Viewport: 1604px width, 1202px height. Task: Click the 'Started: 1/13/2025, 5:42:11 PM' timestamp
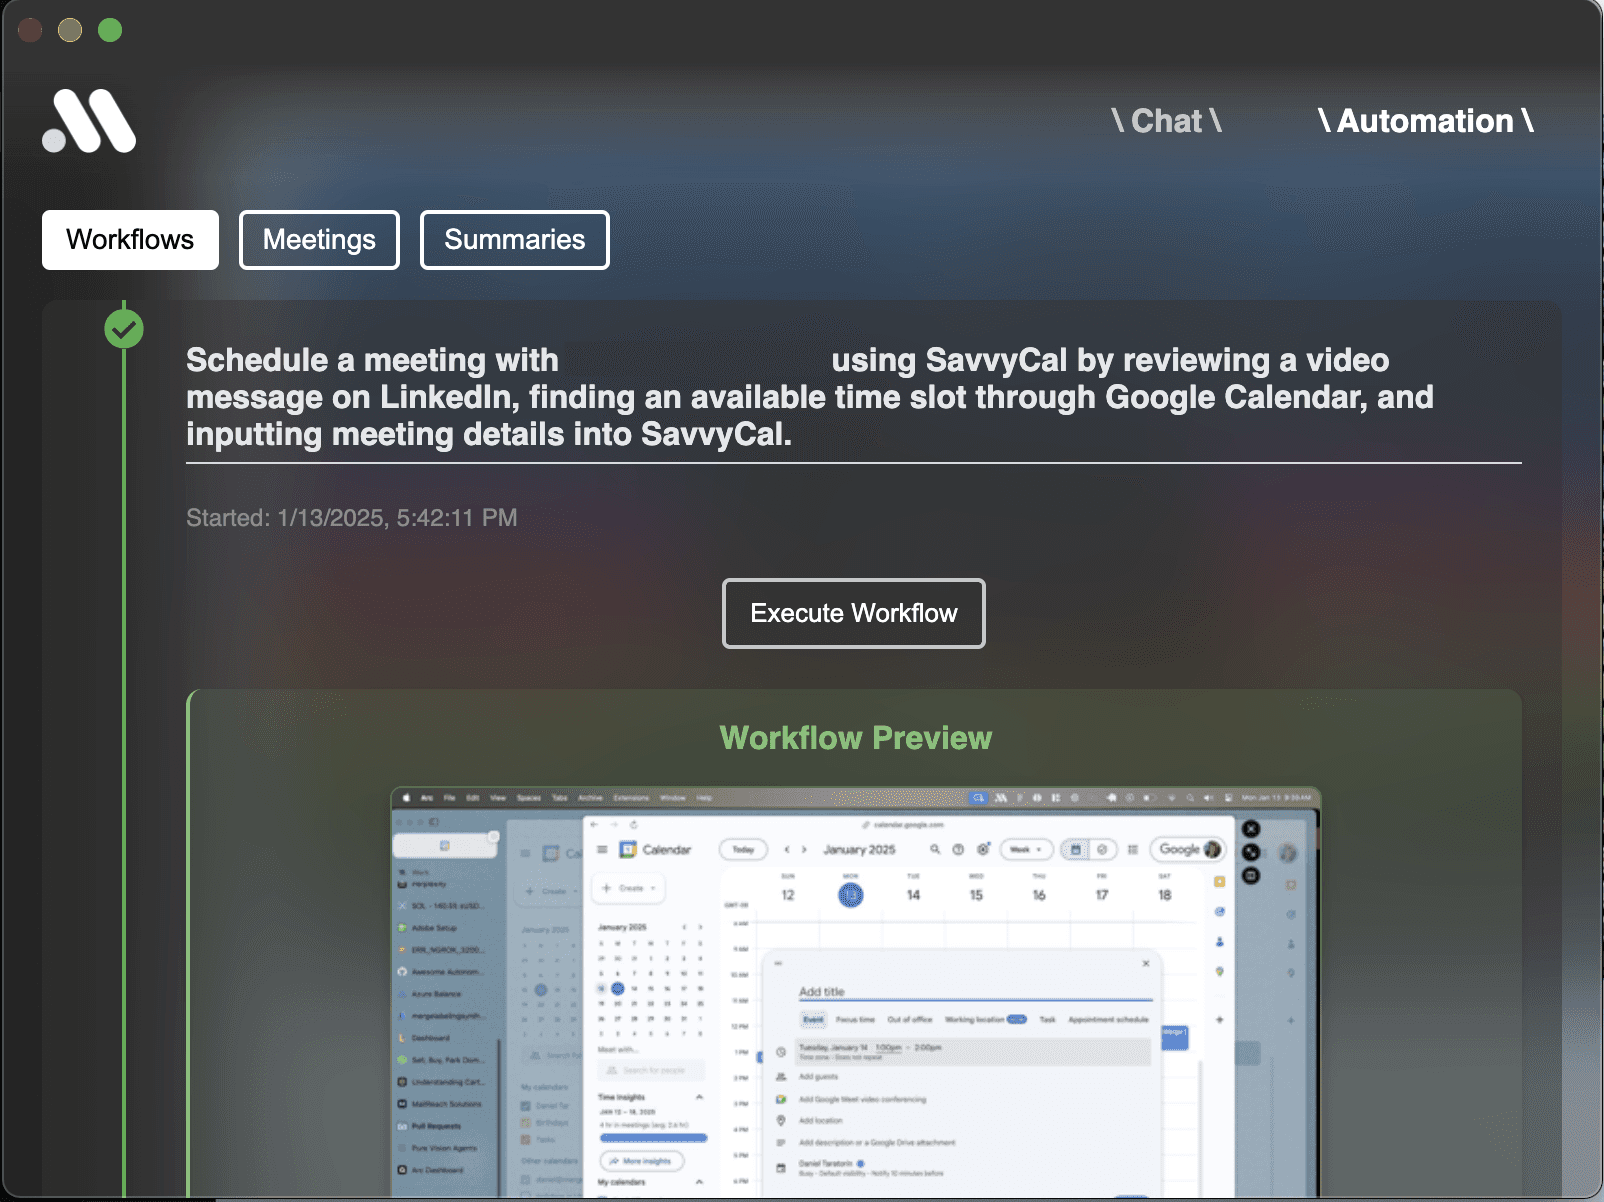(x=352, y=518)
